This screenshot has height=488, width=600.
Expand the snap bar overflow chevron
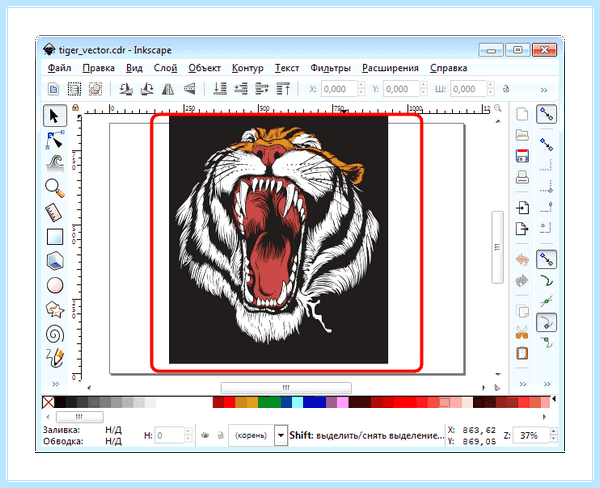[547, 384]
